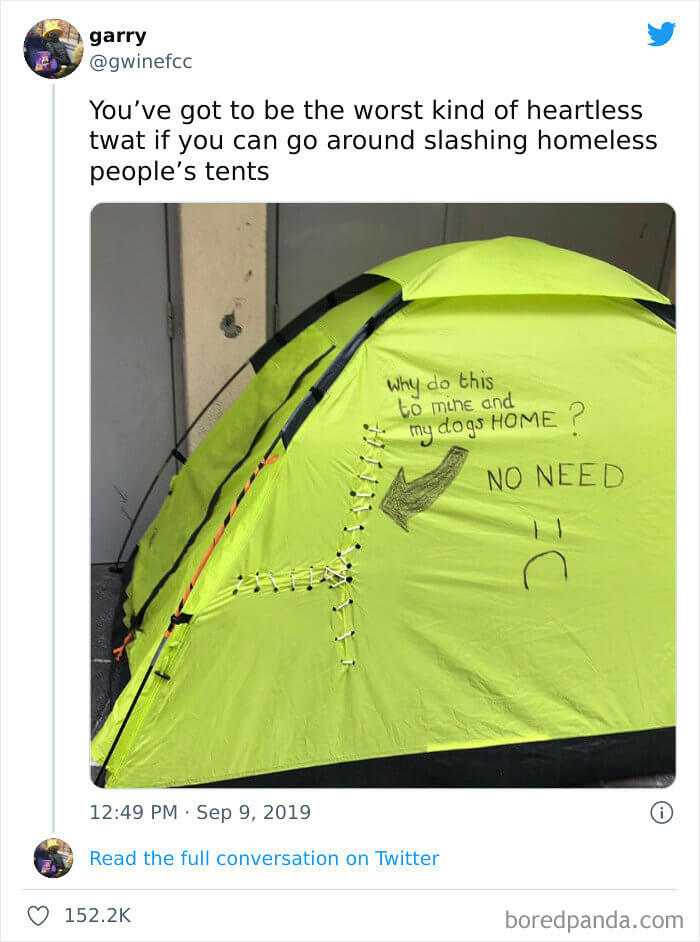Click the Twitter bird logo

pos(661,34)
